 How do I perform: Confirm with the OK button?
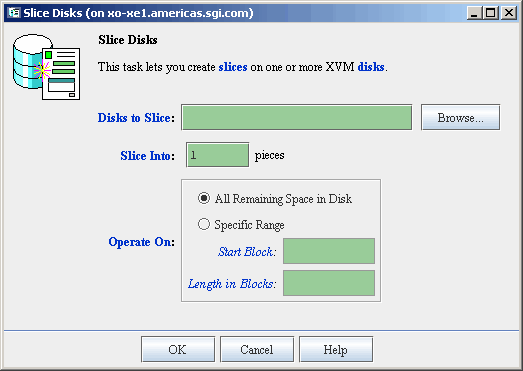click(178, 349)
